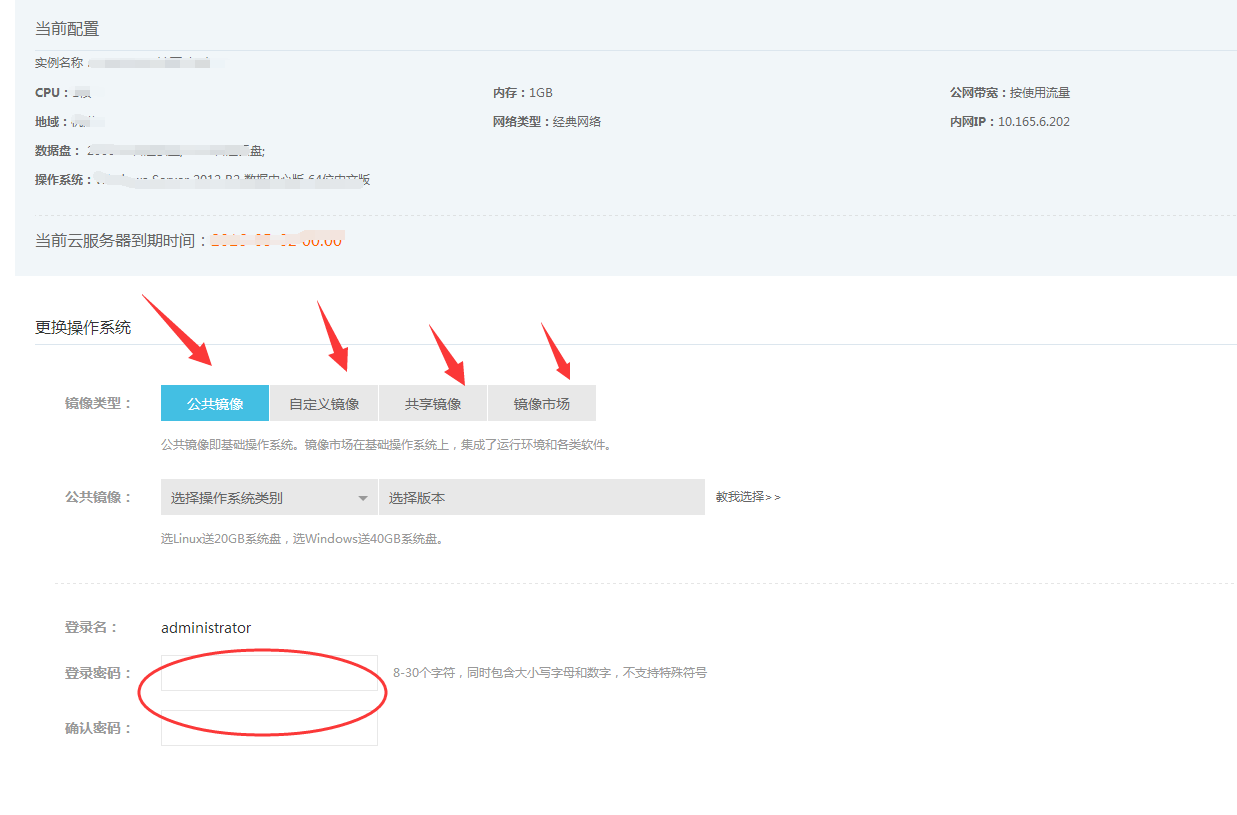Focus the 确认密码 confirmation field
This screenshot has width=1237, height=815.
tap(269, 728)
